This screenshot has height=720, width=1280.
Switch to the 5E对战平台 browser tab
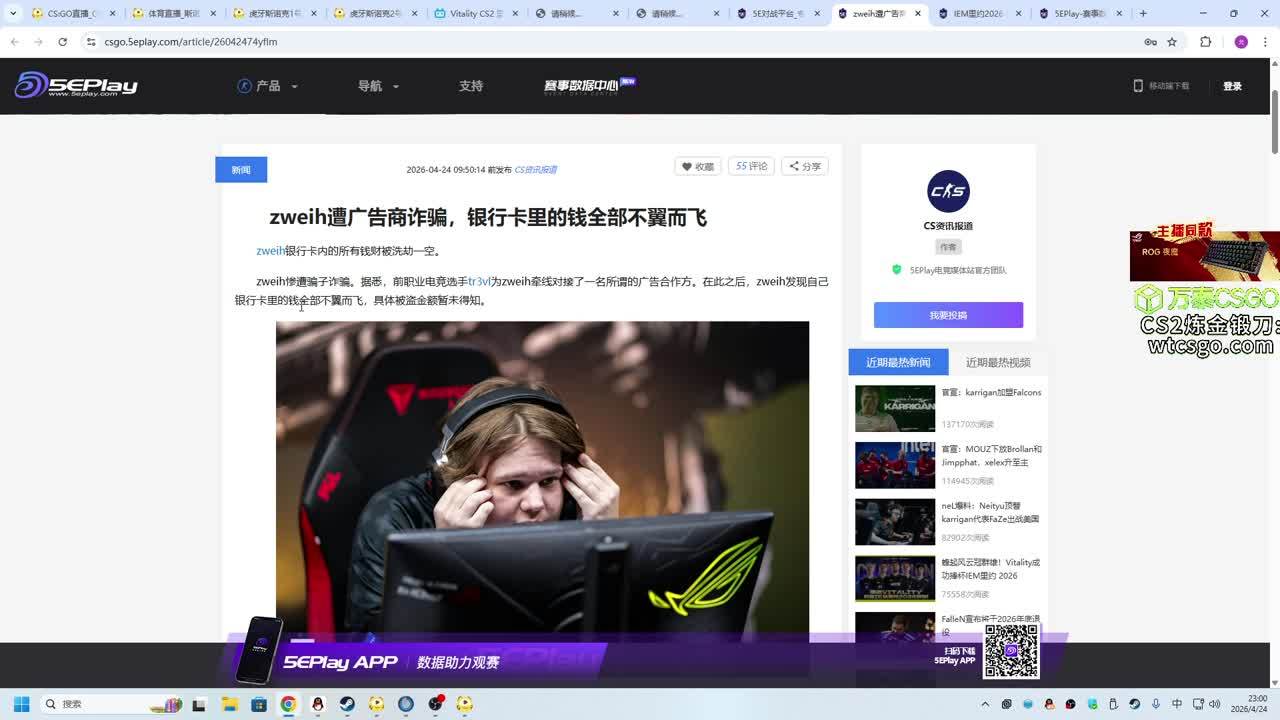click(x=778, y=14)
